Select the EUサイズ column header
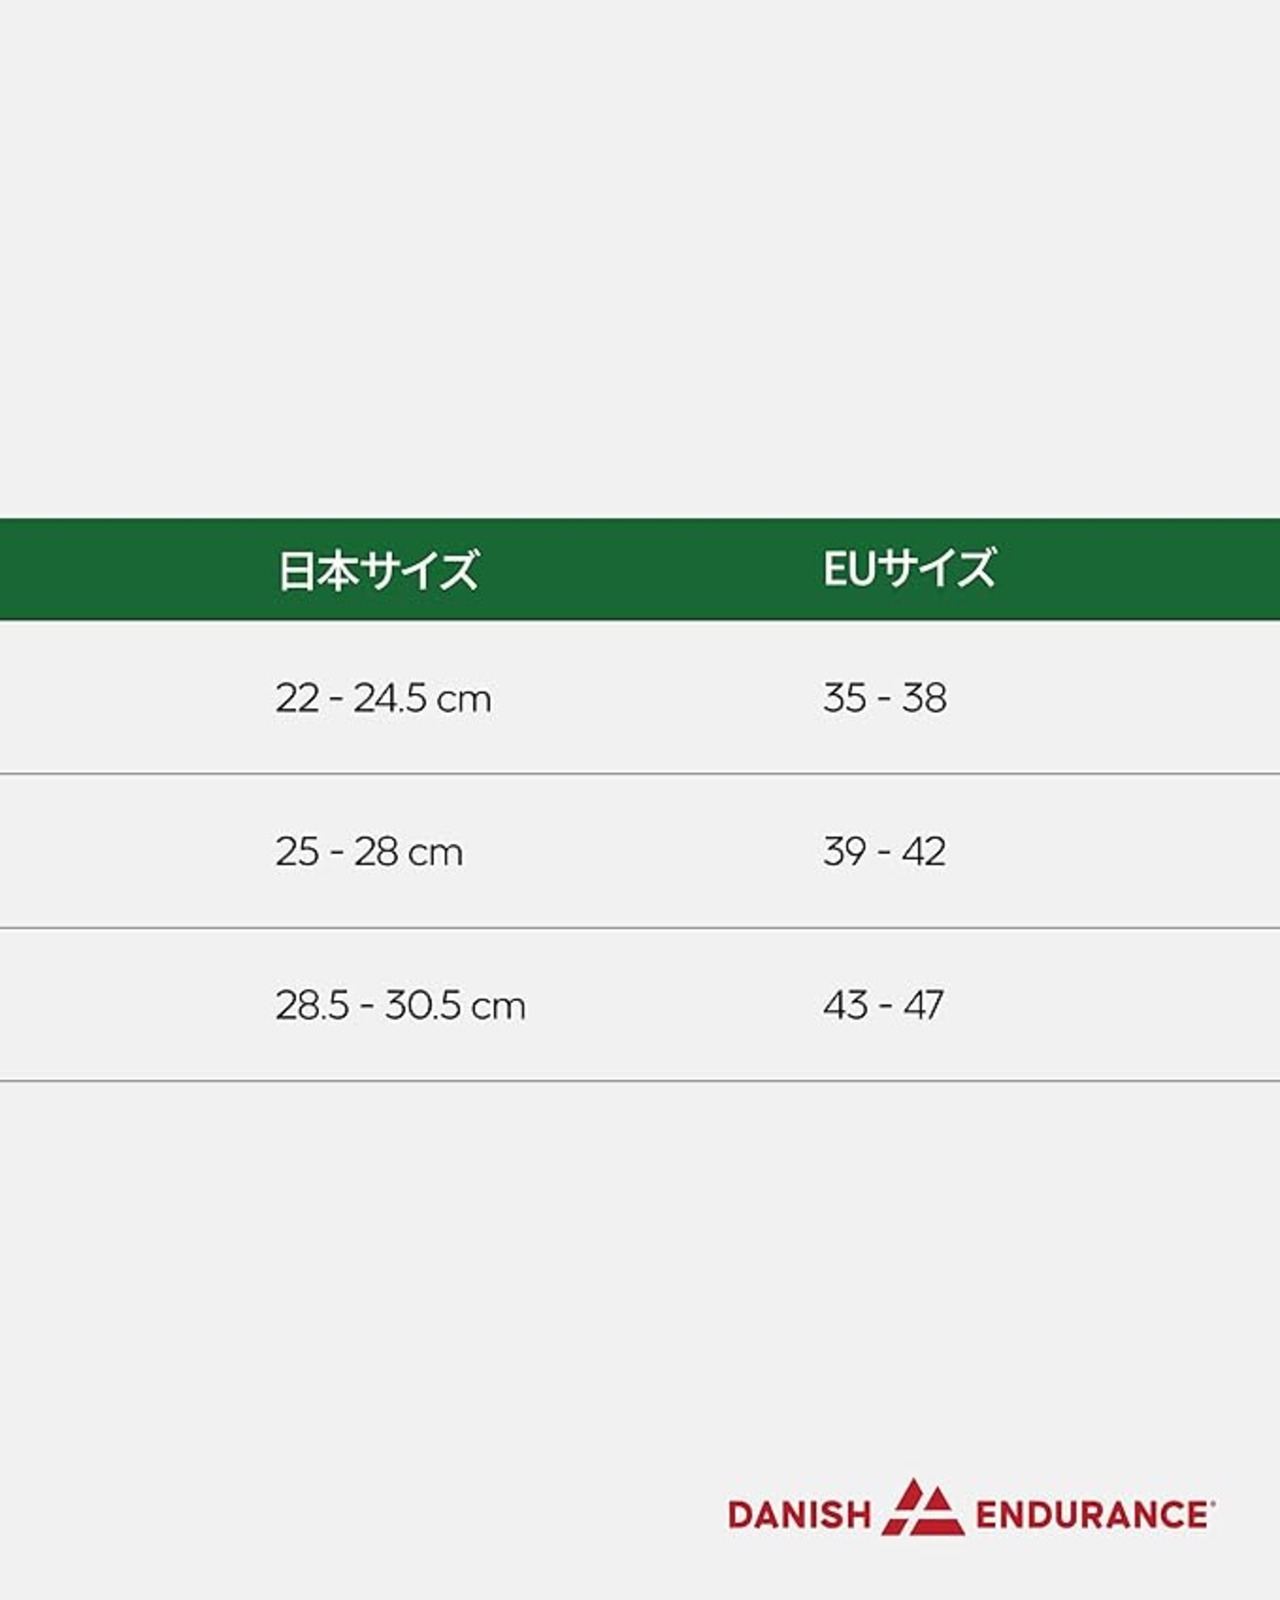 pos(909,569)
